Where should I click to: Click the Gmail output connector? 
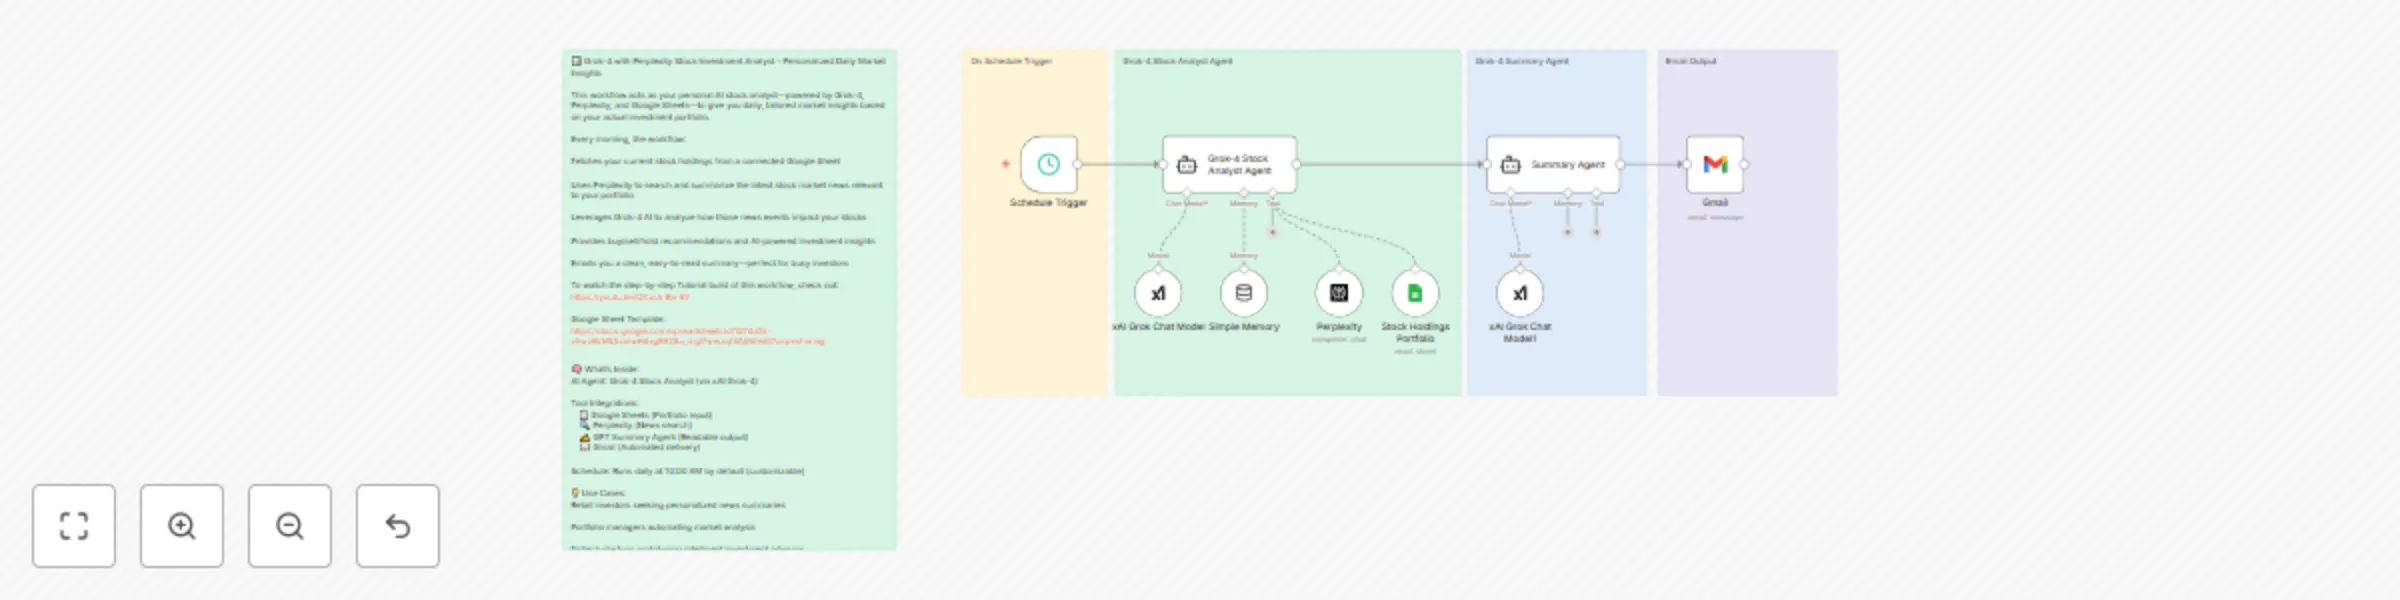1744,164
